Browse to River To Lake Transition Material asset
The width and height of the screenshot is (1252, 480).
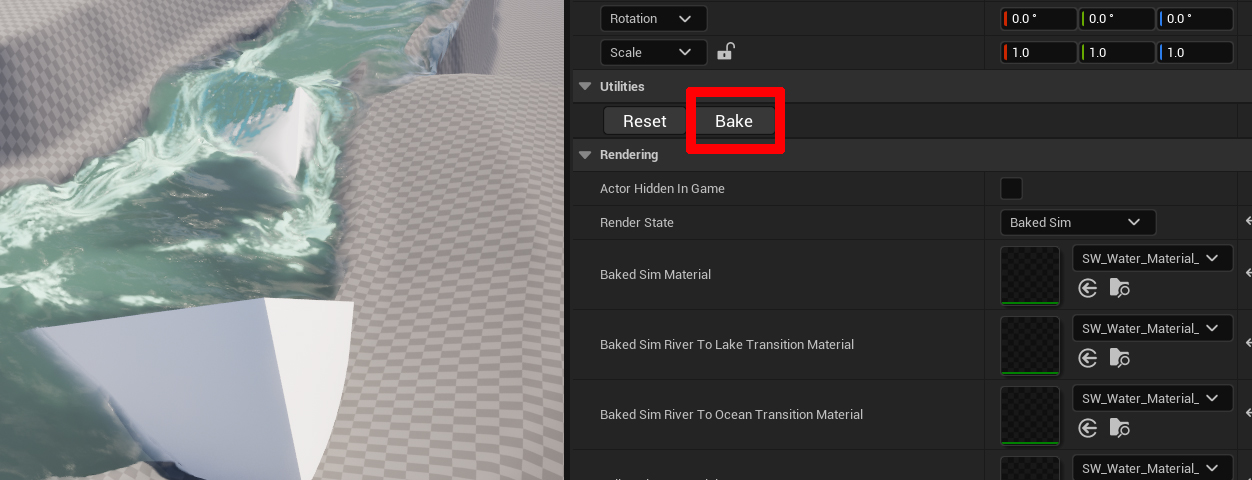pos(1119,358)
